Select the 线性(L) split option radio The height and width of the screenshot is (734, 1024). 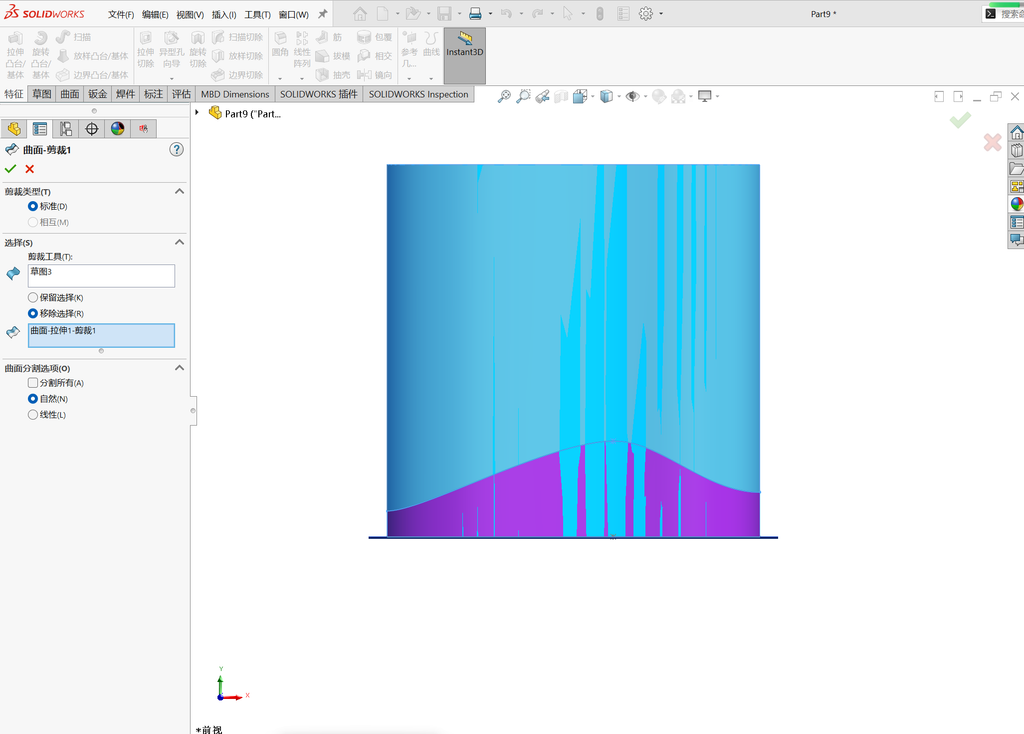click(x=33, y=415)
